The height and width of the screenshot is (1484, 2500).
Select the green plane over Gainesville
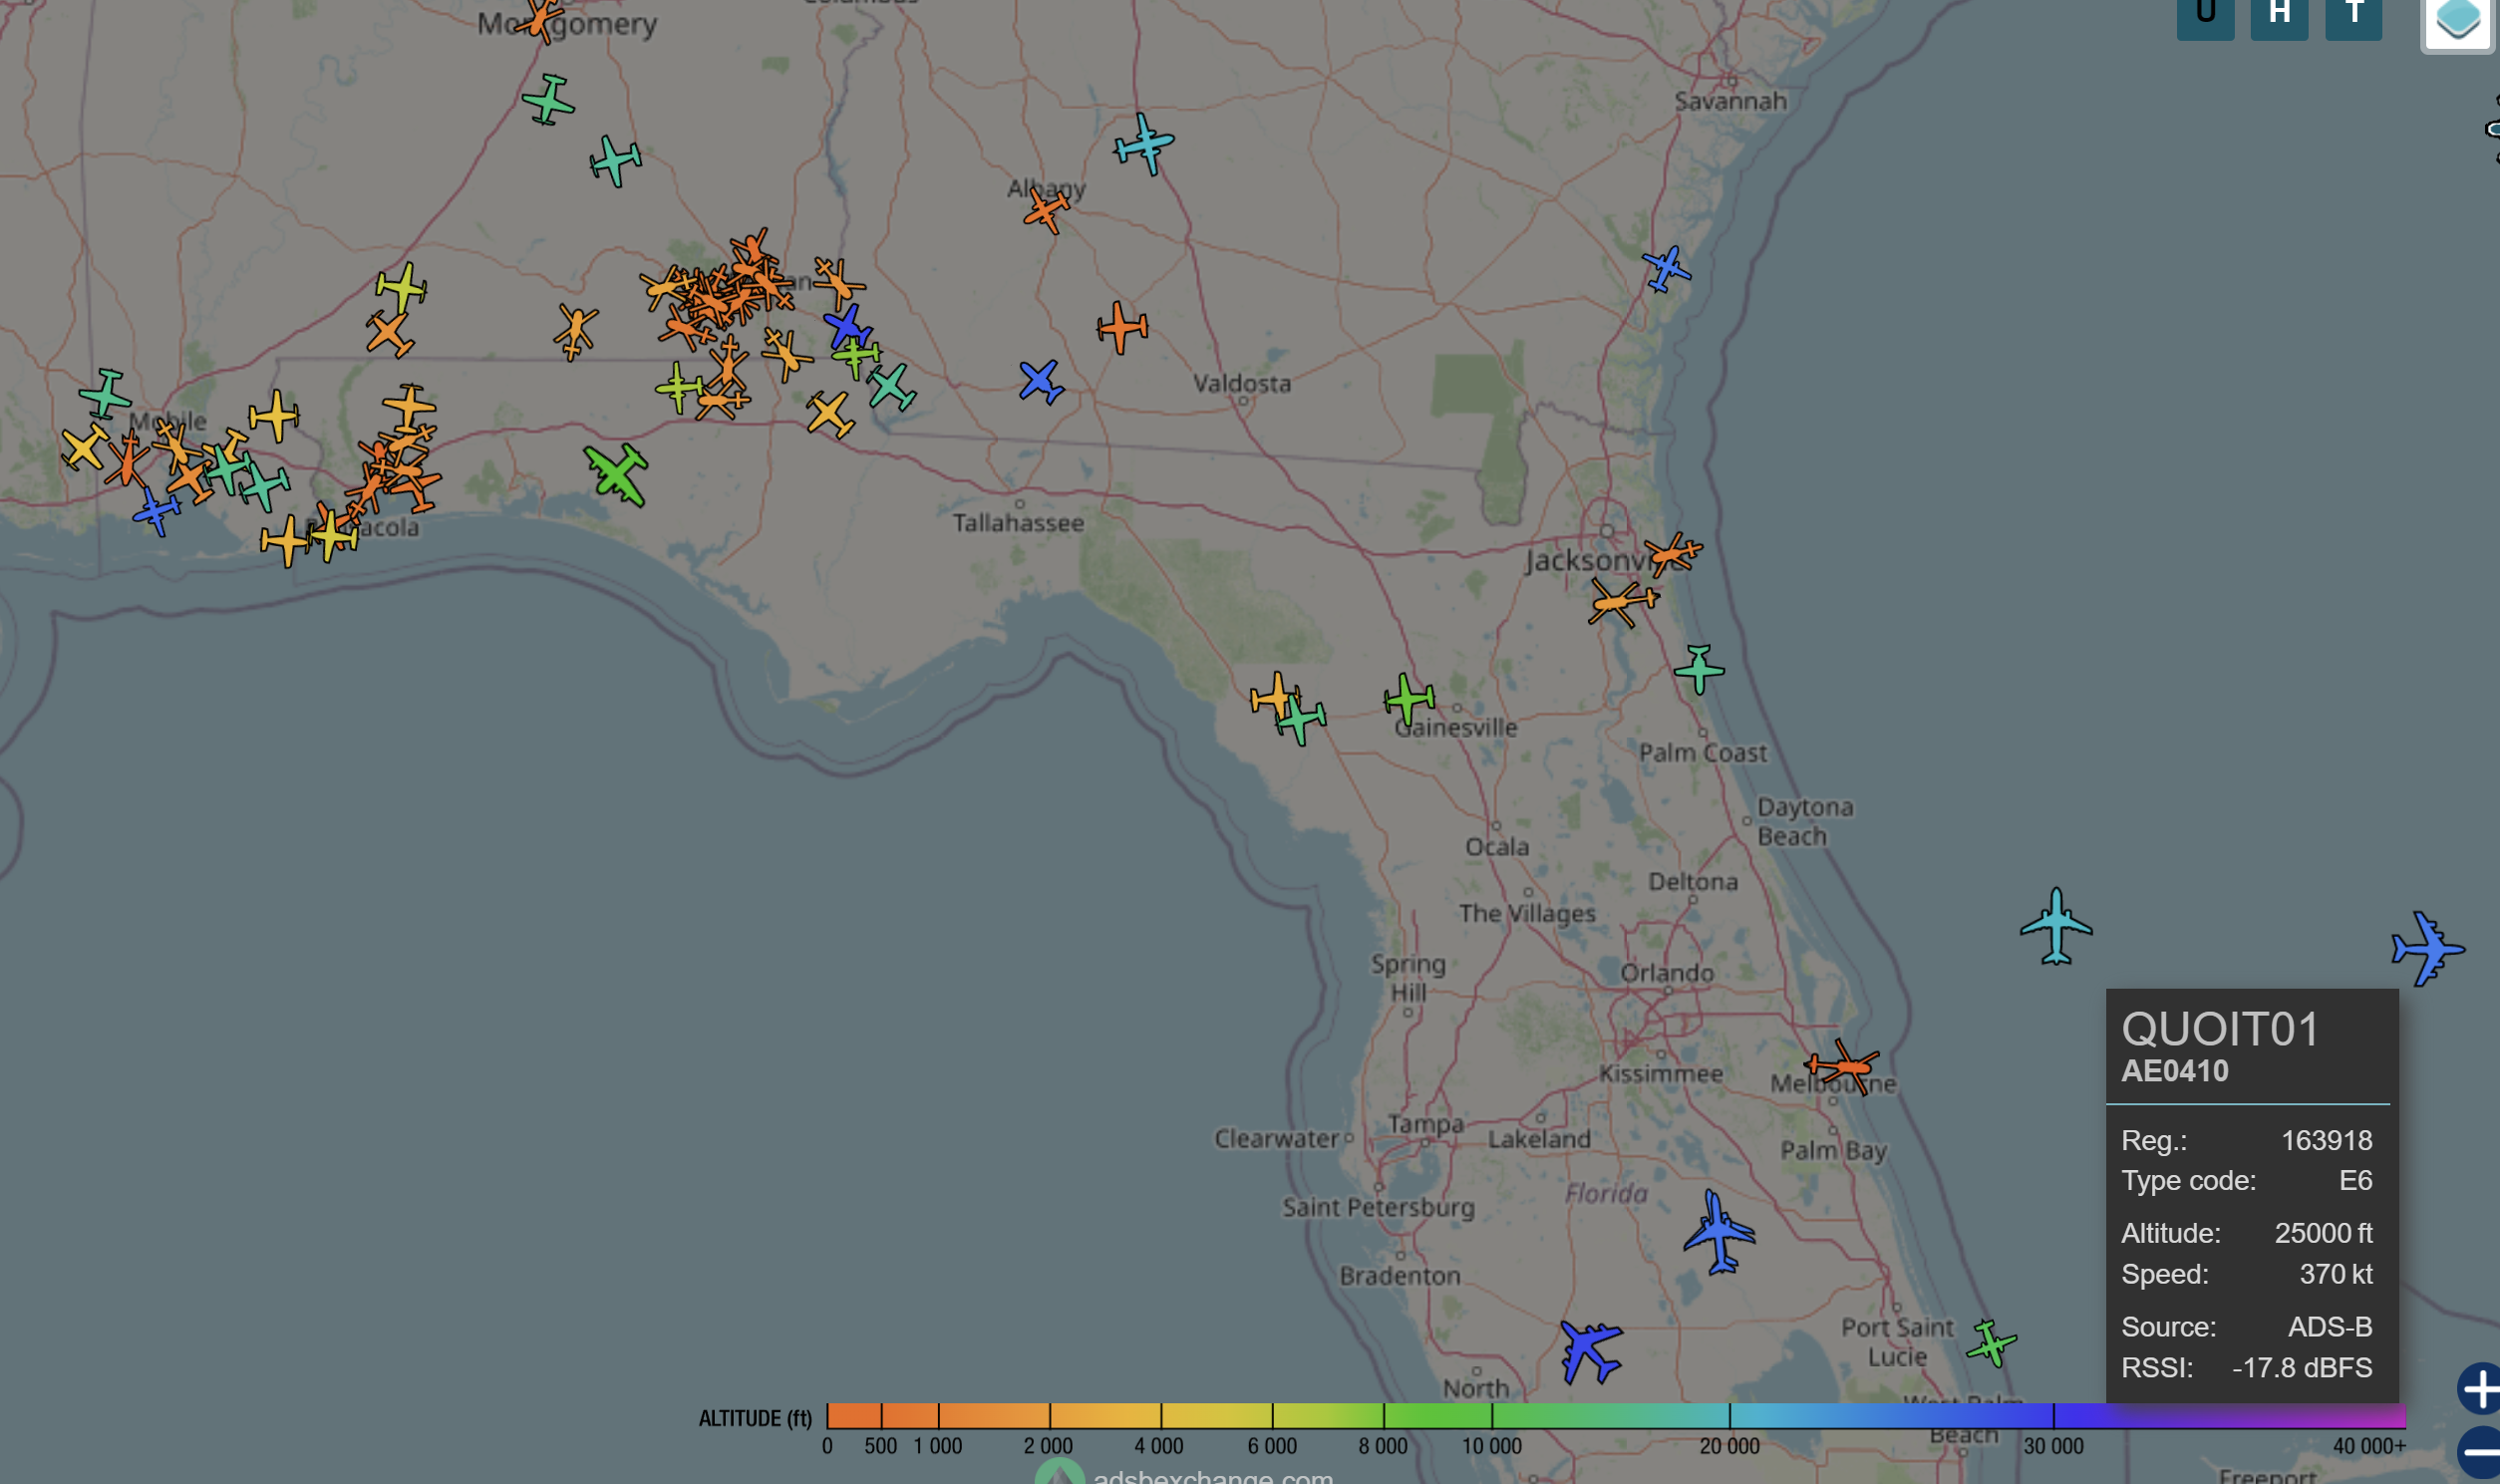1409,698
